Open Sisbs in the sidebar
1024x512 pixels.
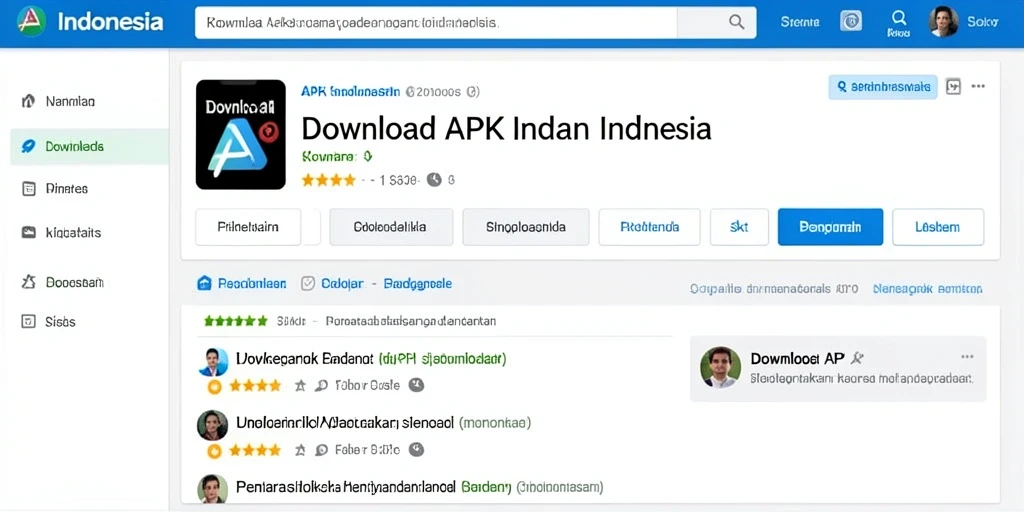click(89, 321)
